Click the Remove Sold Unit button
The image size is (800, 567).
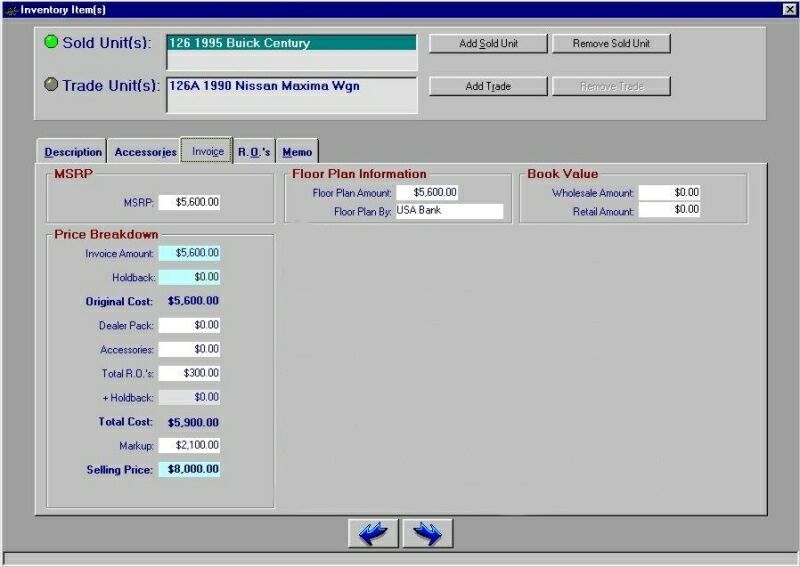click(611, 43)
